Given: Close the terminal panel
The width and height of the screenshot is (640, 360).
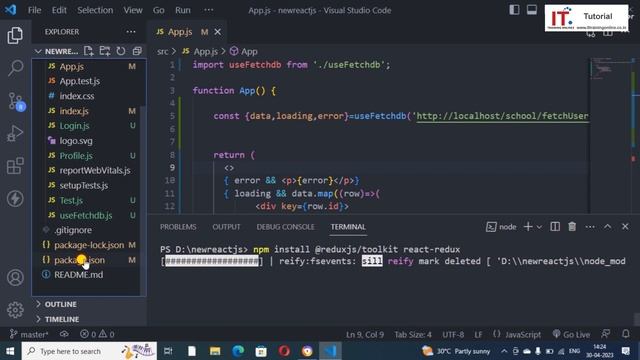Looking at the screenshot, I should (x=625, y=227).
